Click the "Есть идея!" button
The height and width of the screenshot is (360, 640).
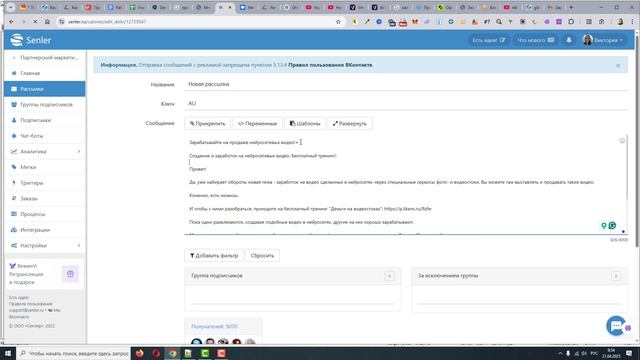coord(488,40)
